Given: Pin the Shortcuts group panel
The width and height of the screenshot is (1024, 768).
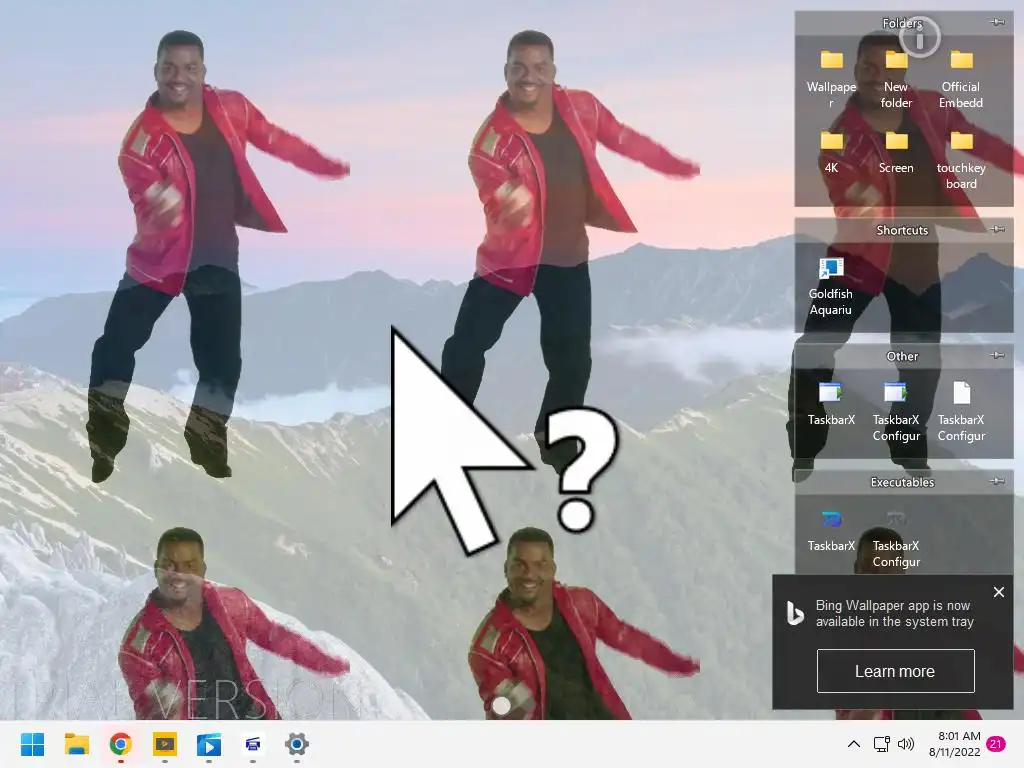Looking at the screenshot, I should [x=997, y=229].
